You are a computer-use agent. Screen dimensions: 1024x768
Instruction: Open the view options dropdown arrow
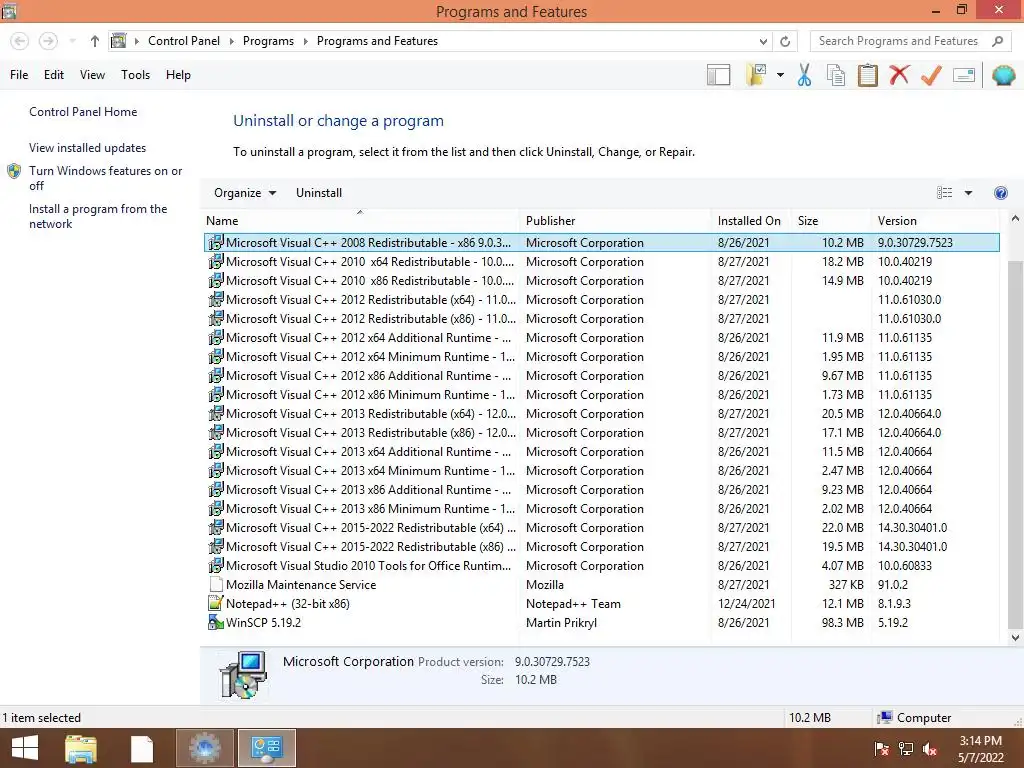(x=968, y=193)
